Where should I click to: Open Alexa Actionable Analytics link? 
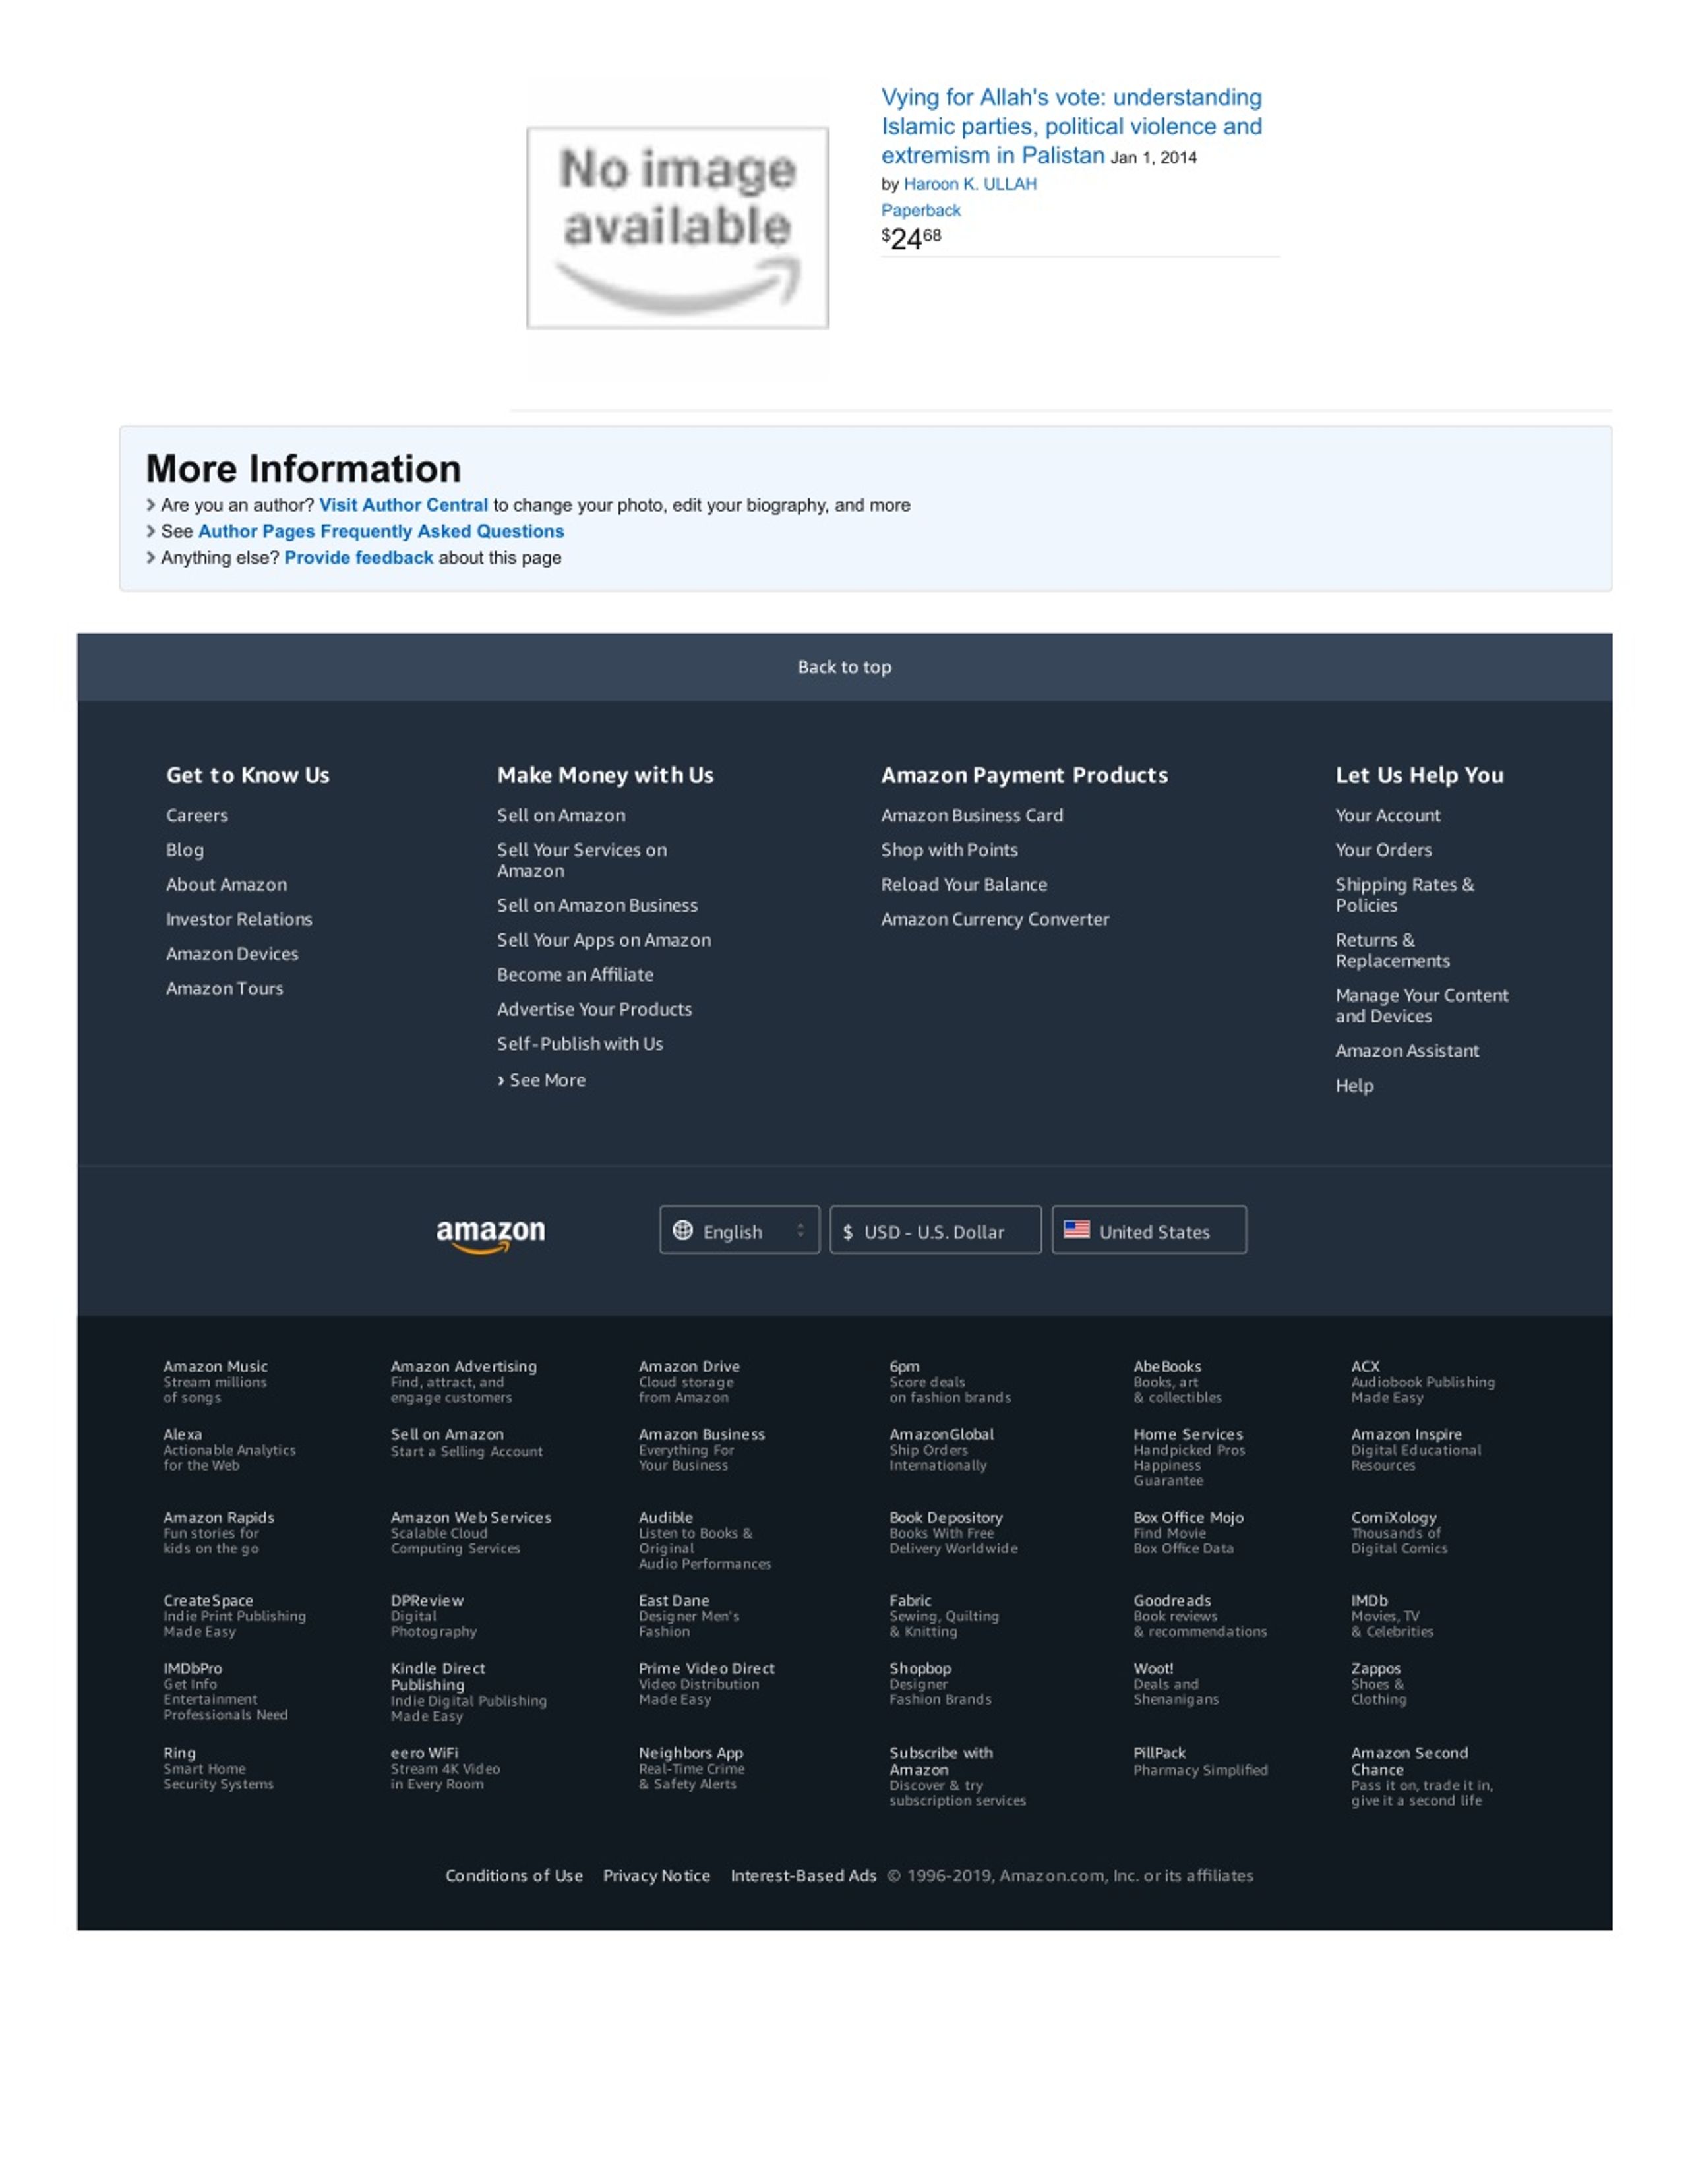point(230,1449)
